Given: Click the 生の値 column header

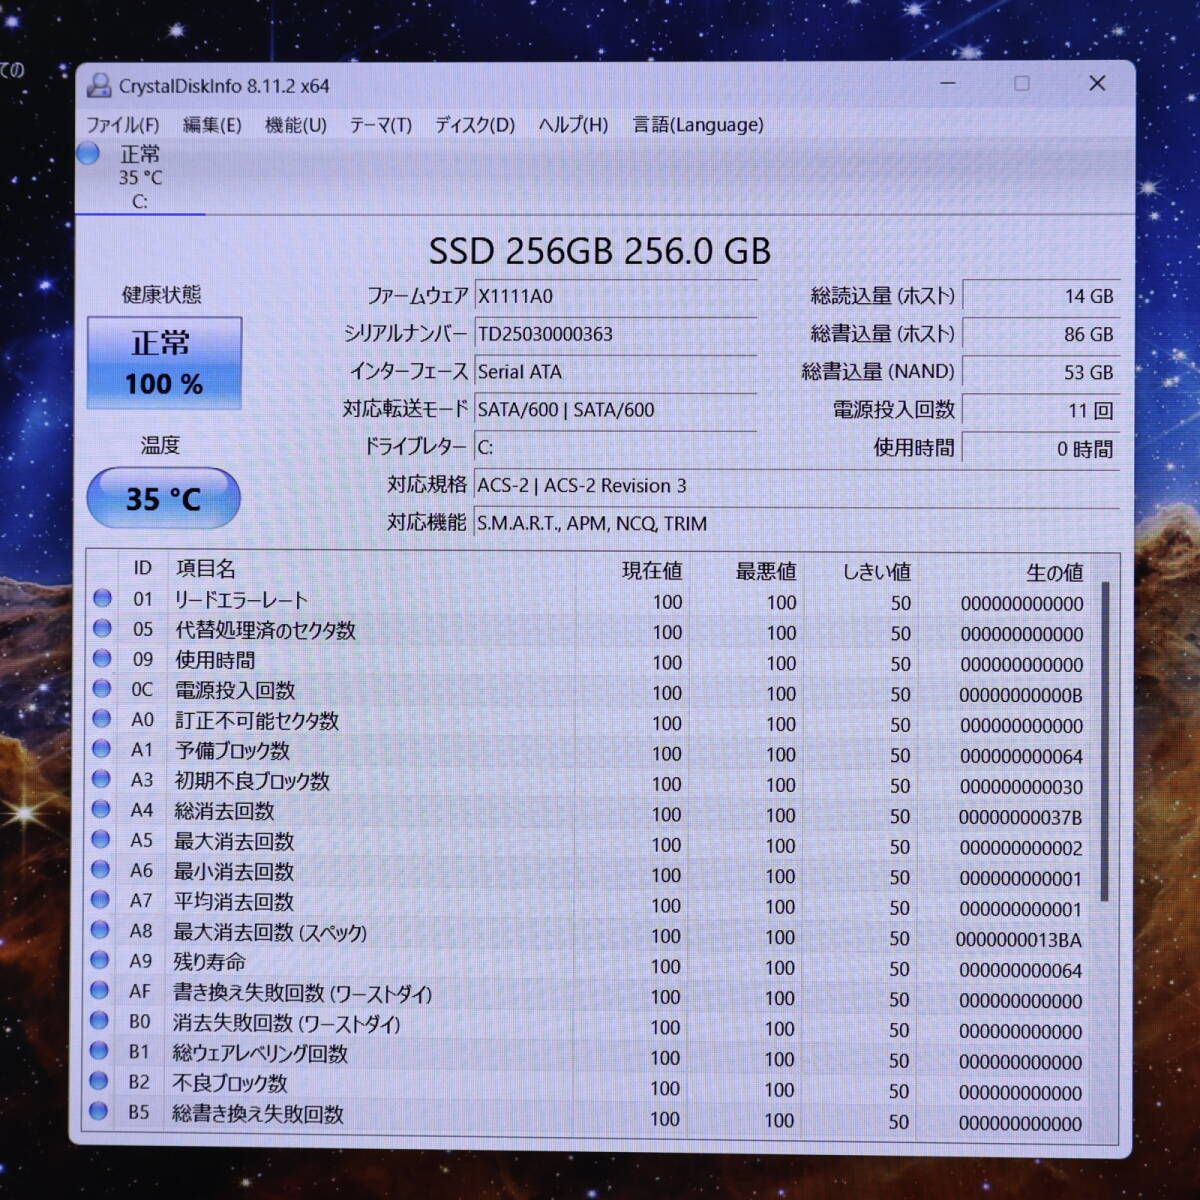Looking at the screenshot, I should coord(1055,573).
